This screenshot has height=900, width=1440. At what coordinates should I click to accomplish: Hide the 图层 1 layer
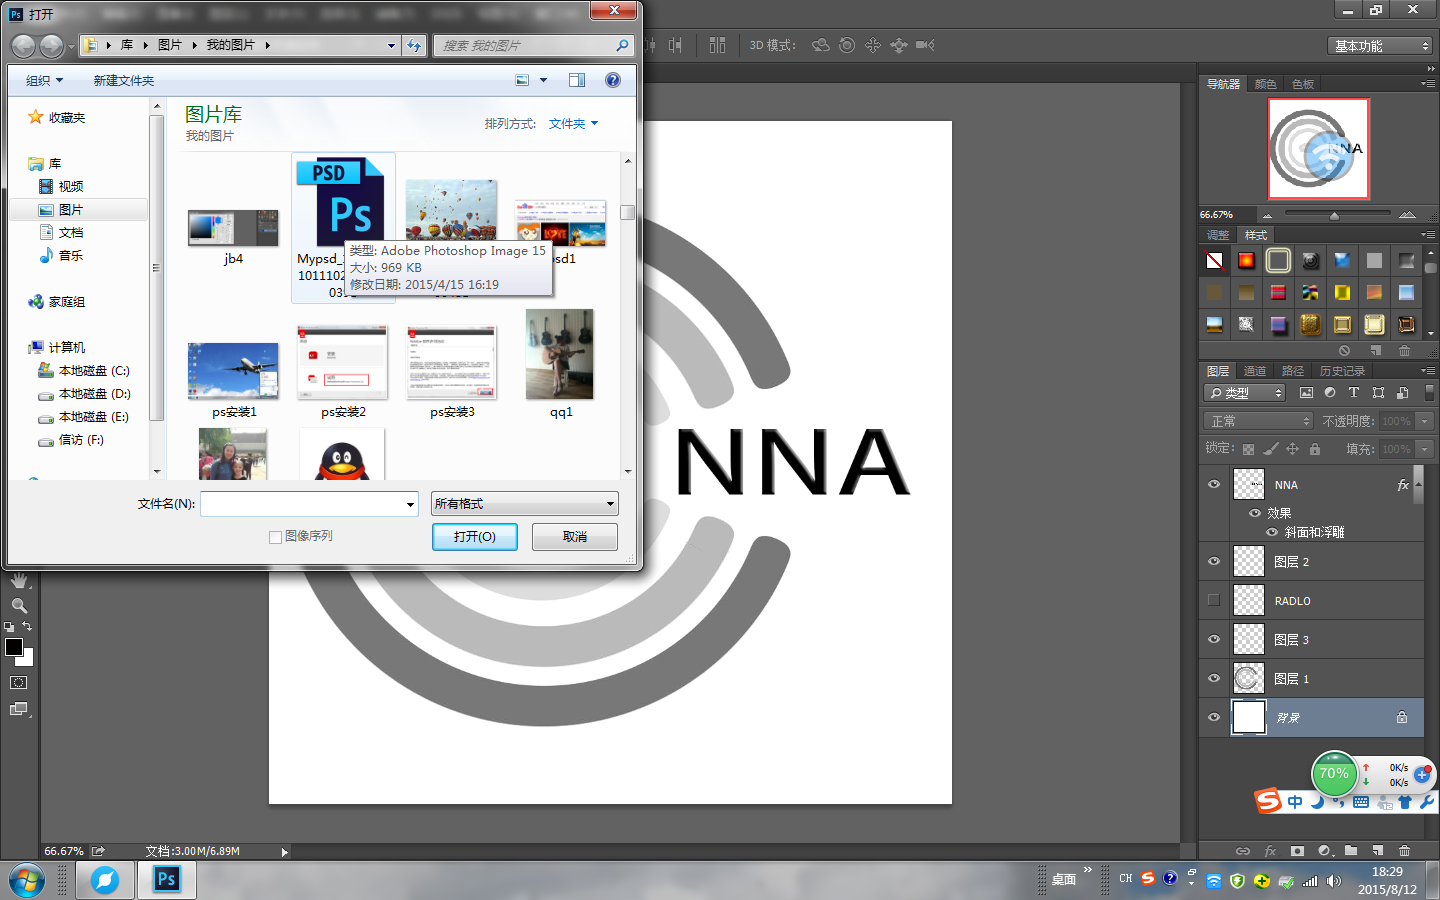(x=1214, y=679)
